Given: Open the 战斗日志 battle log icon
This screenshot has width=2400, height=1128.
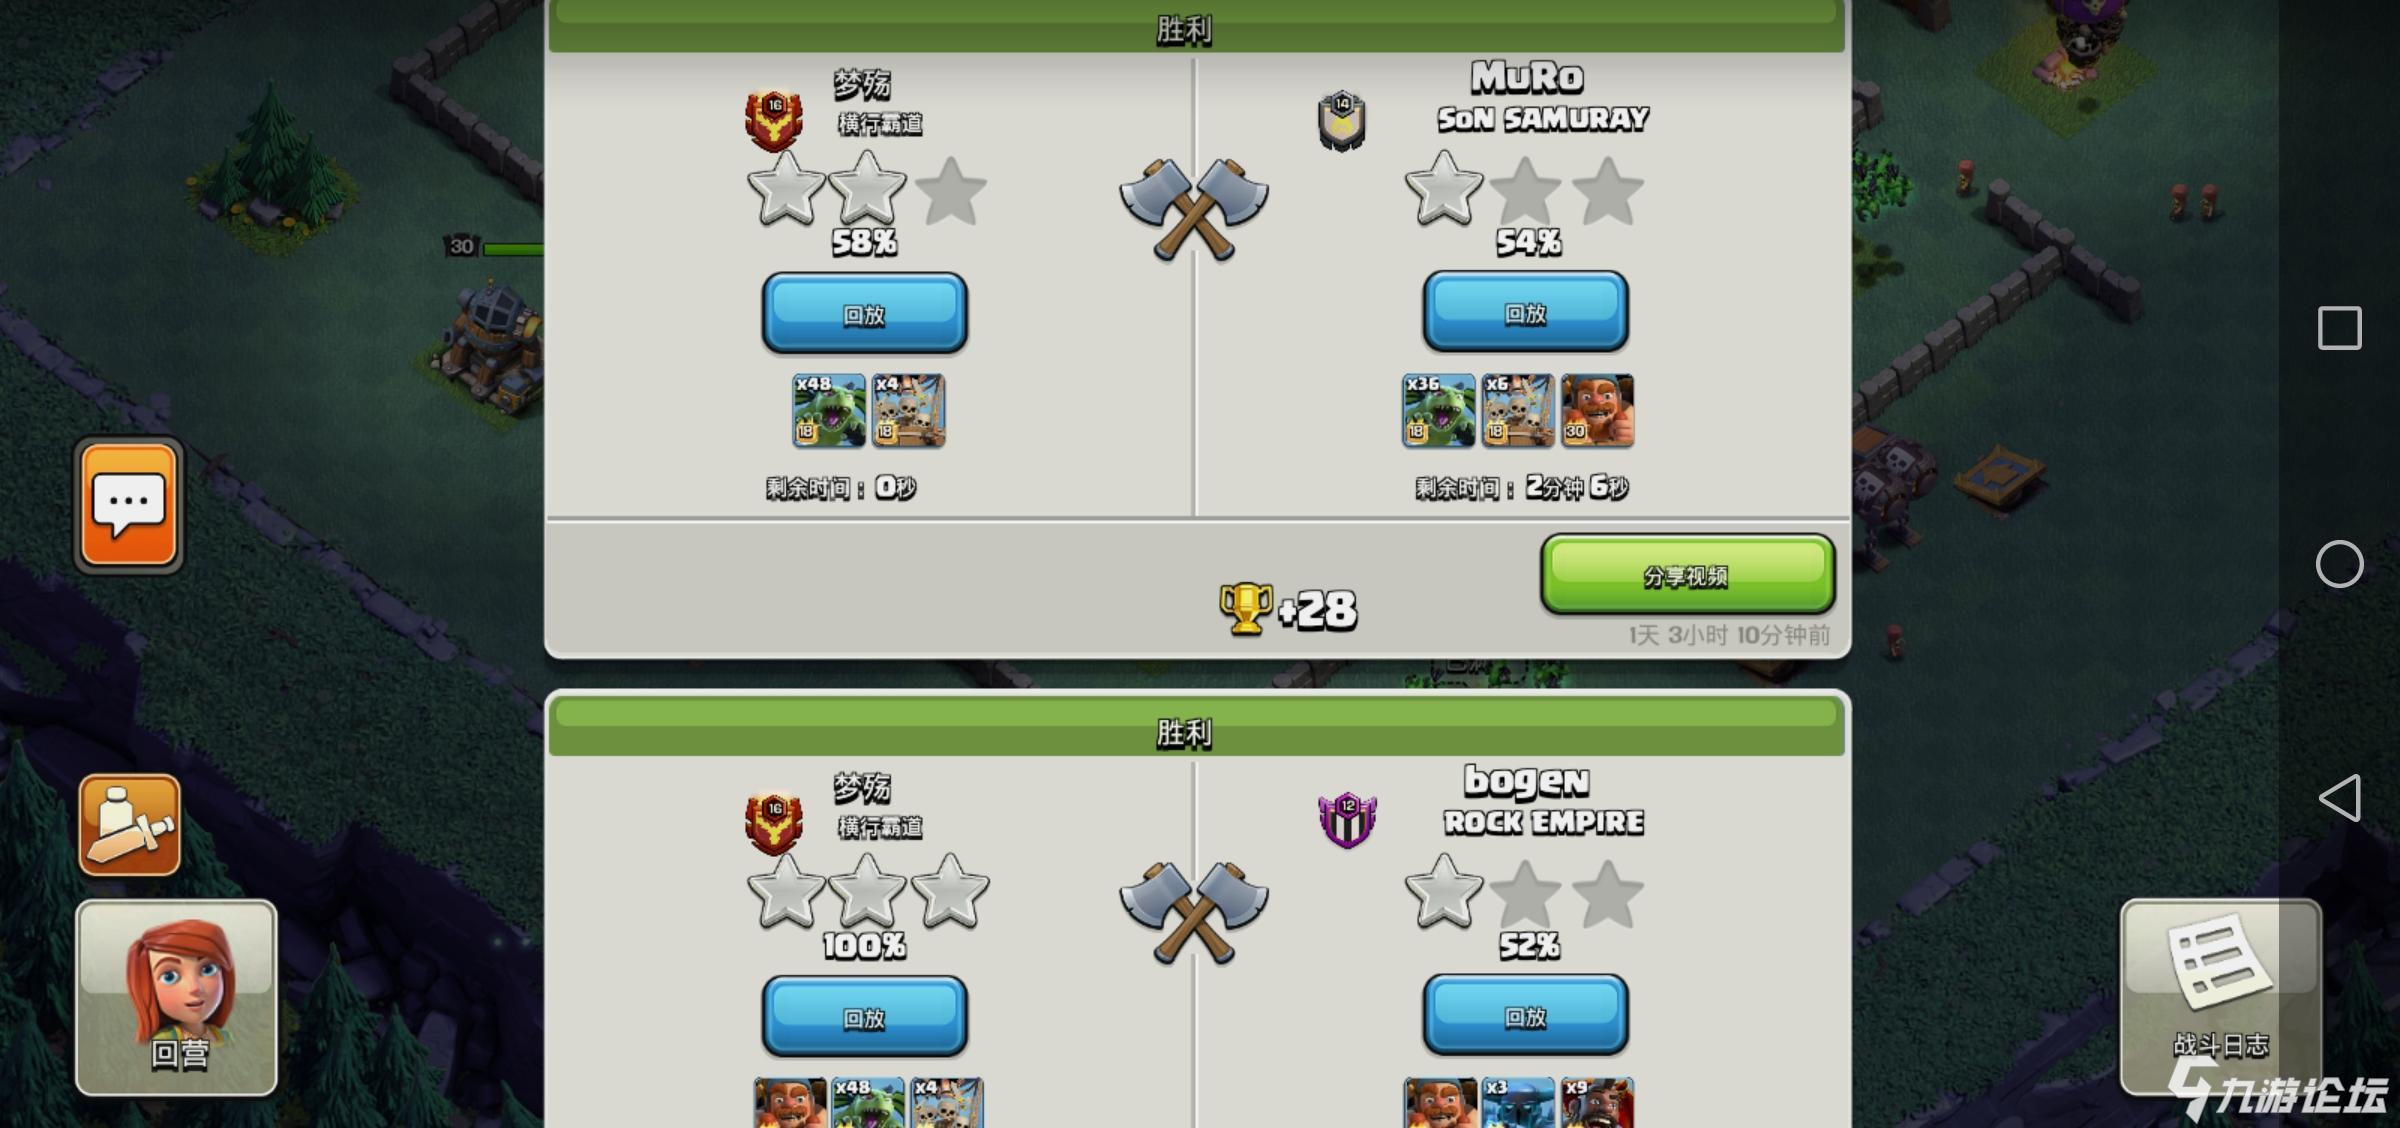Looking at the screenshot, I should pos(2220,995).
